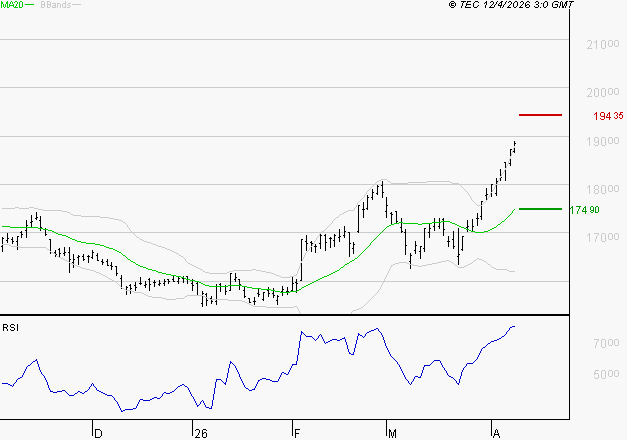Click the red resistance line marker
This screenshot has width=627, height=440.
(541, 115)
